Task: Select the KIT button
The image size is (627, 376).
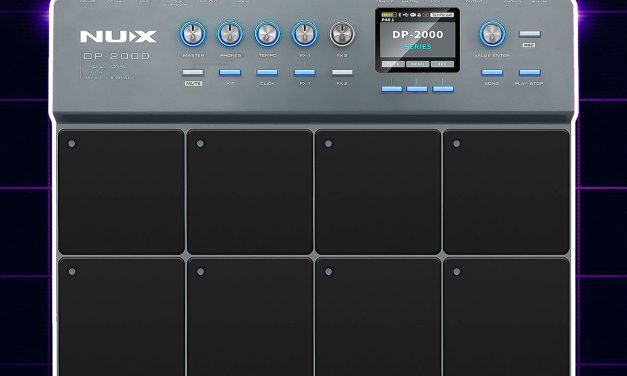Action: coord(230,72)
